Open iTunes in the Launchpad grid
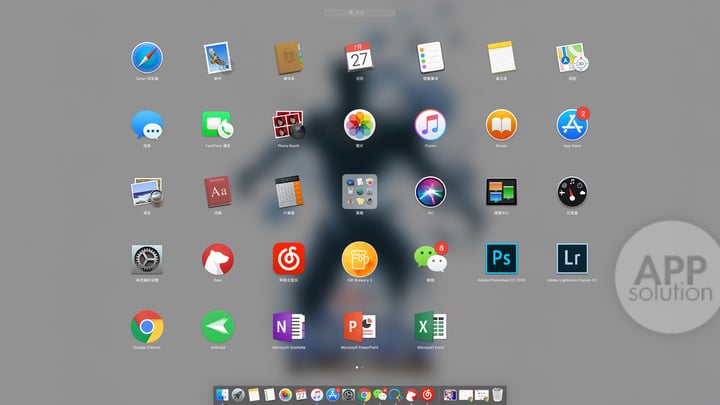720x405 pixels. (x=430, y=125)
